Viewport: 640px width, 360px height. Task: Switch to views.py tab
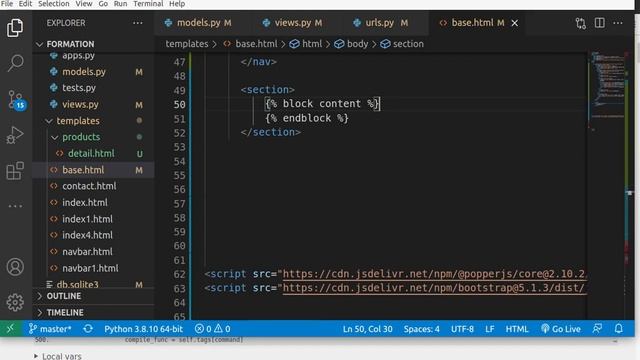coord(294,23)
